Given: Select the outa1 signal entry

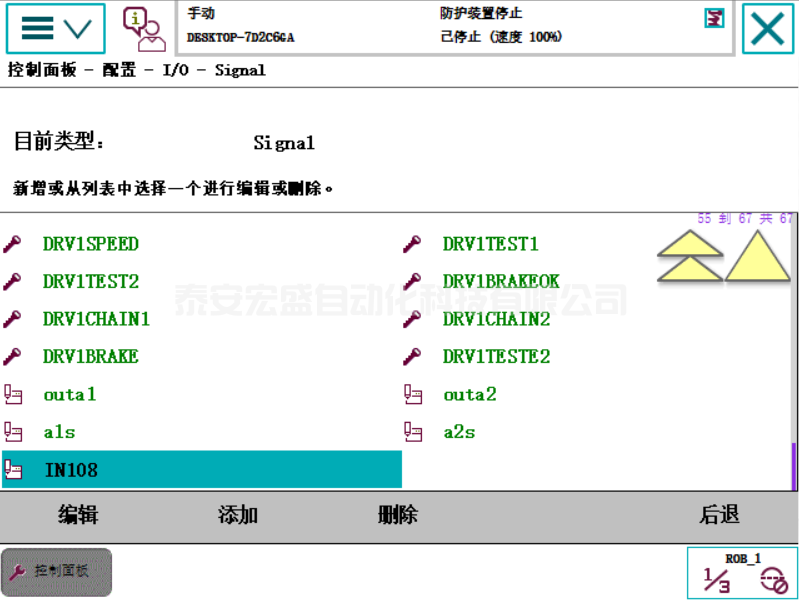Looking at the screenshot, I should click(70, 394).
